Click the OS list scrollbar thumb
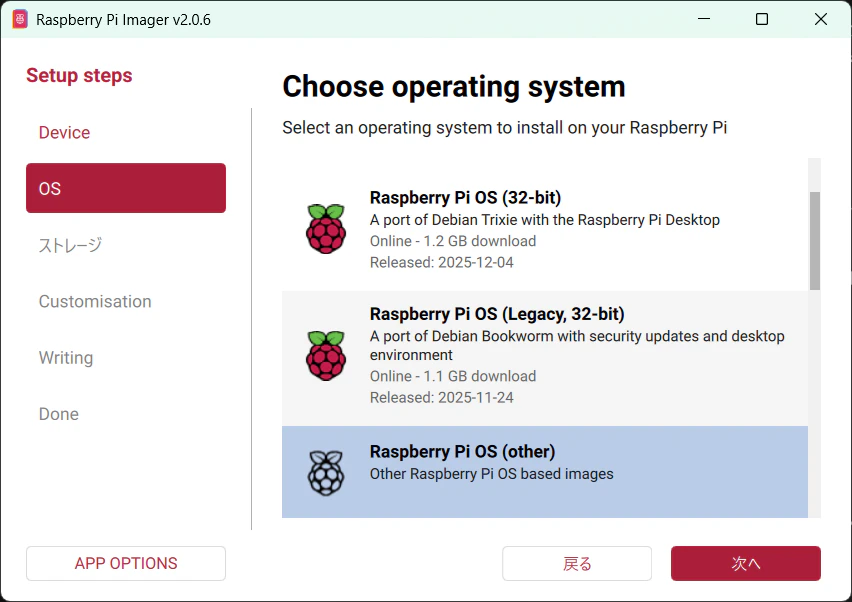 [x=815, y=241]
